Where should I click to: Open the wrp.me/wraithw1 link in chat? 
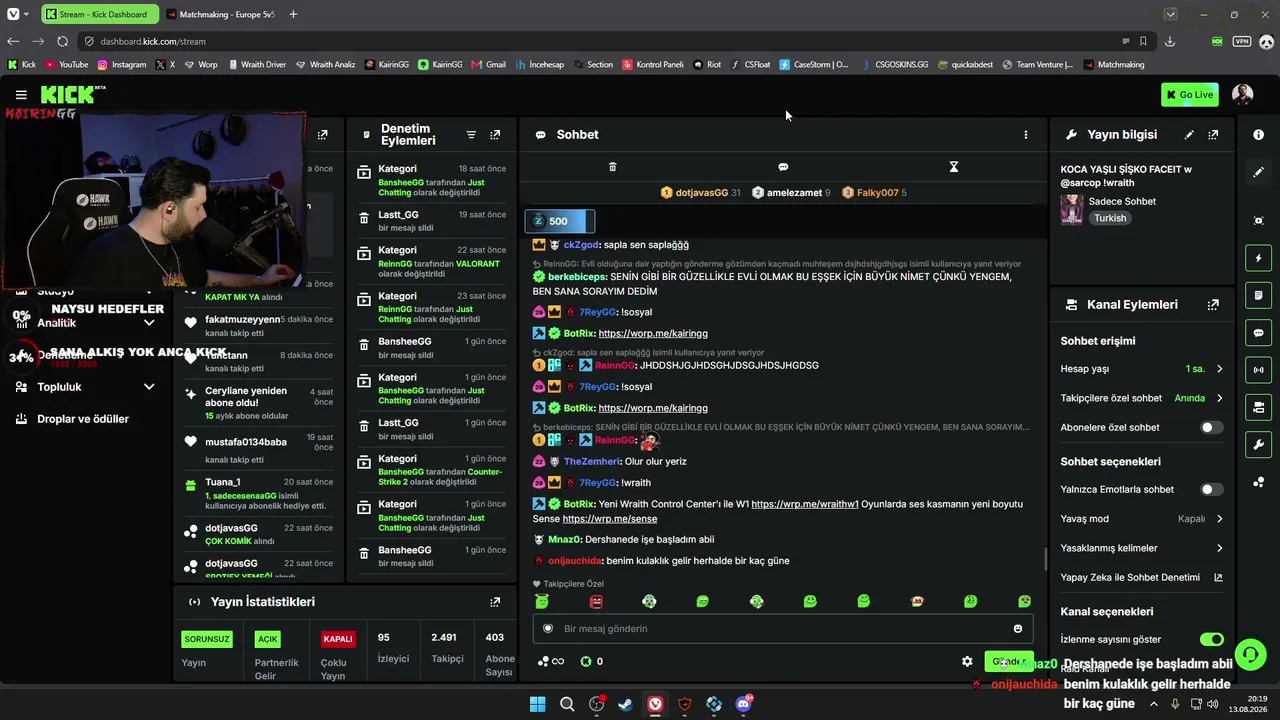(x=805, y=504)
